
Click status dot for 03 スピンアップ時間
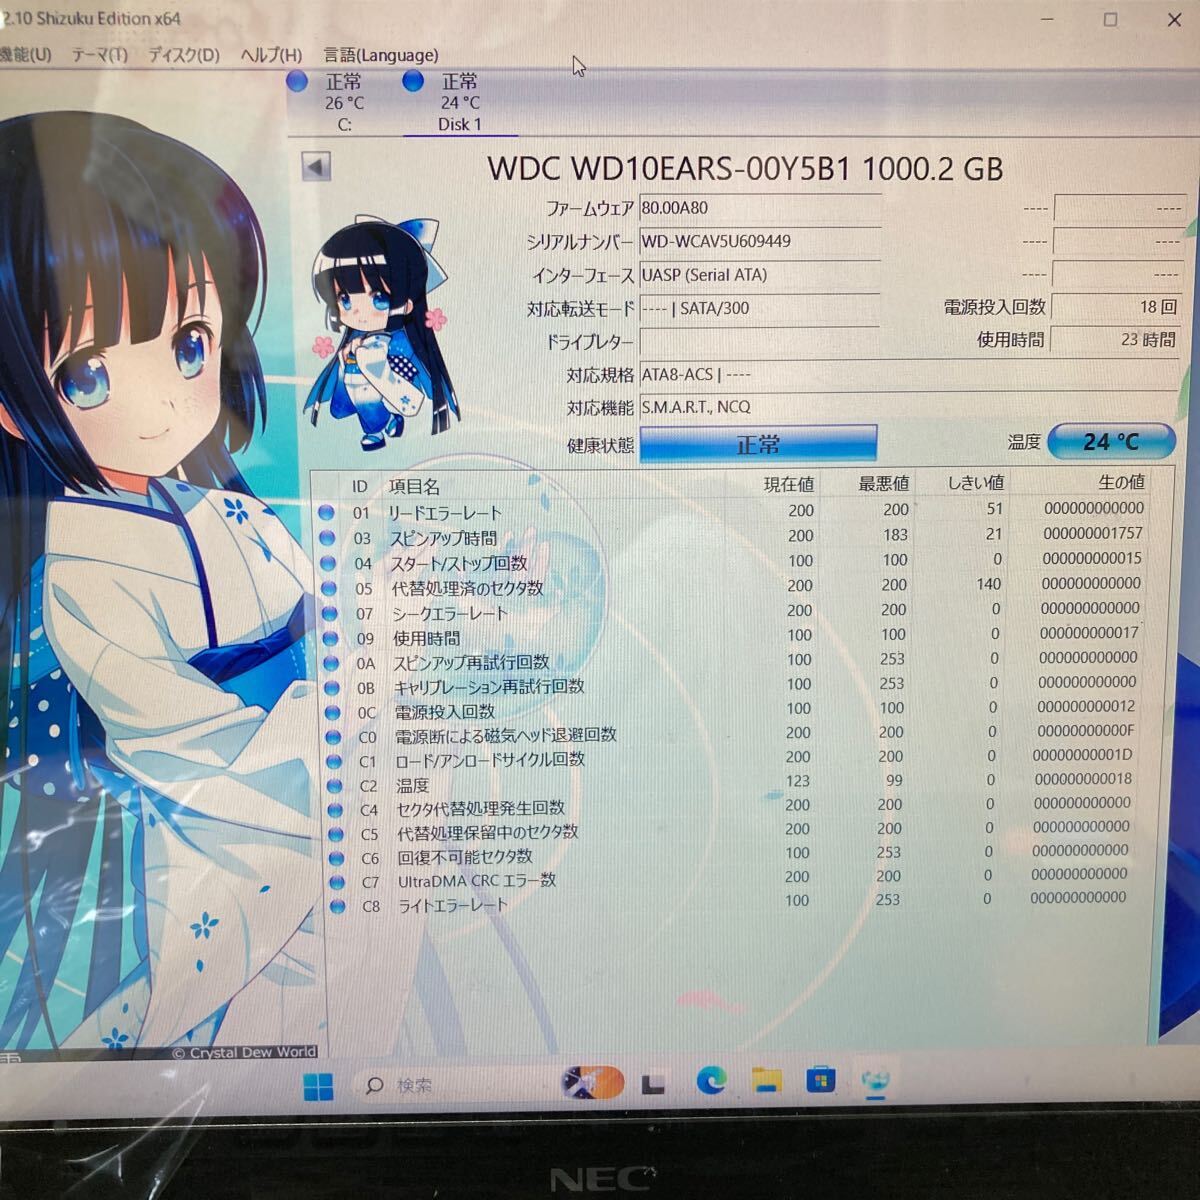point(327,538)
